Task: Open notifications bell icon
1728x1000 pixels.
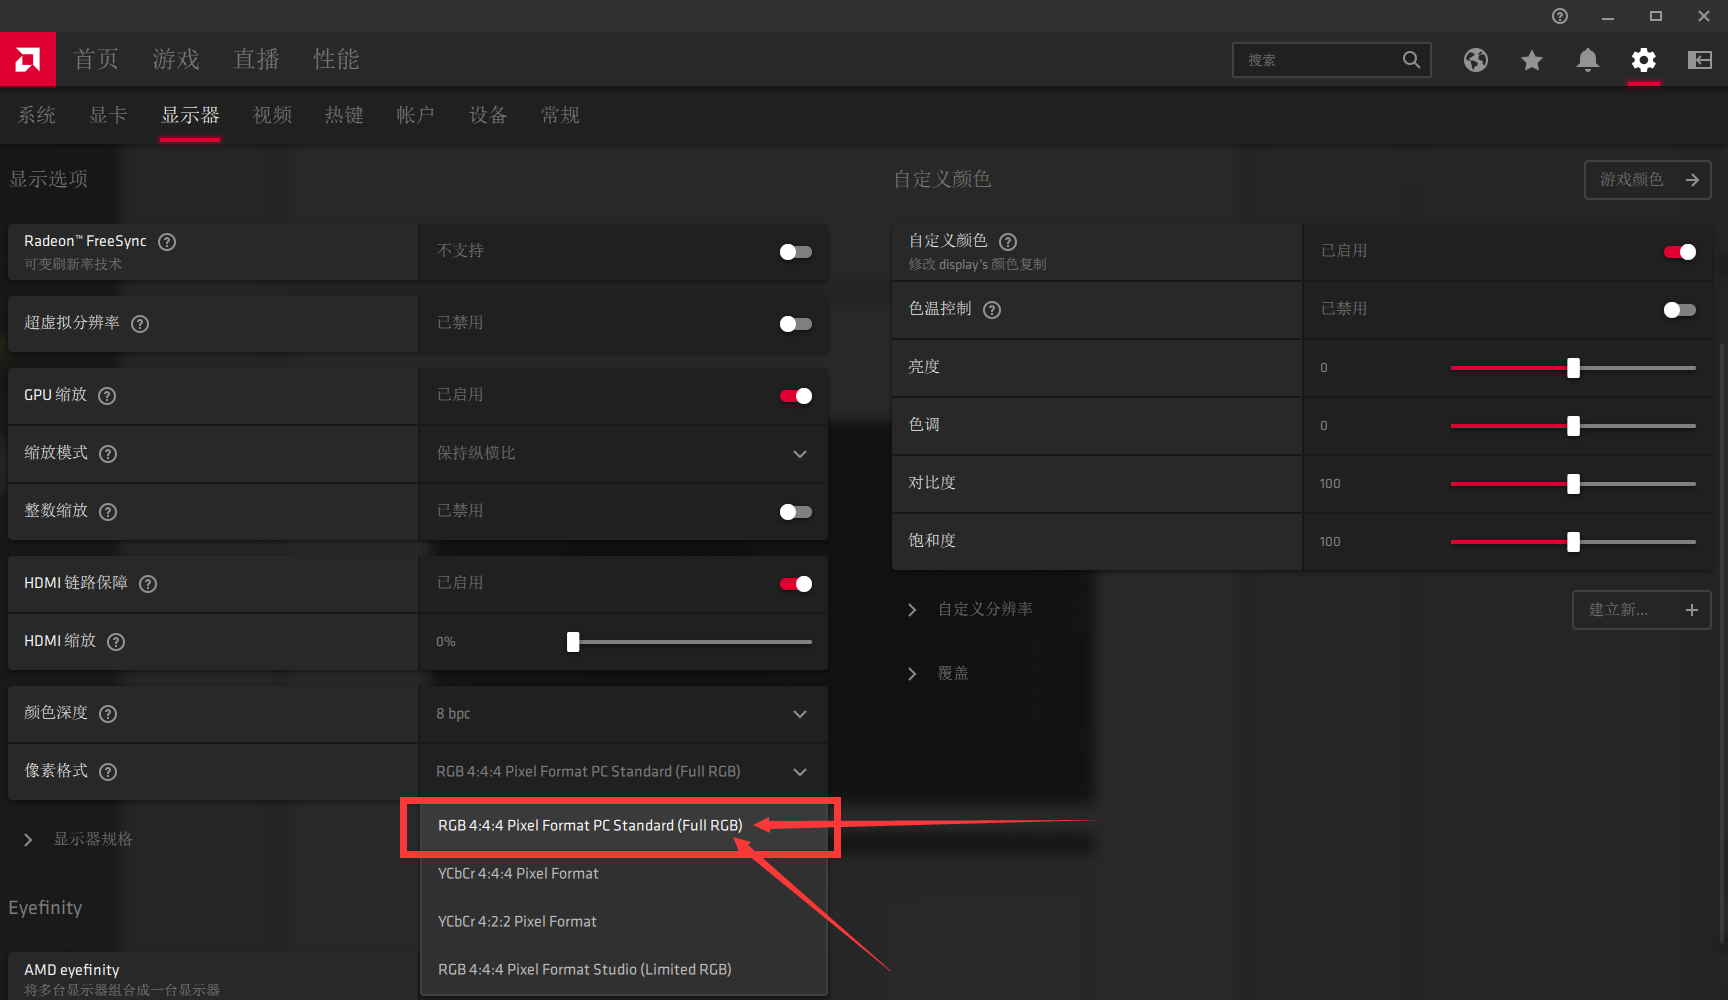Action: (1588, 60)
